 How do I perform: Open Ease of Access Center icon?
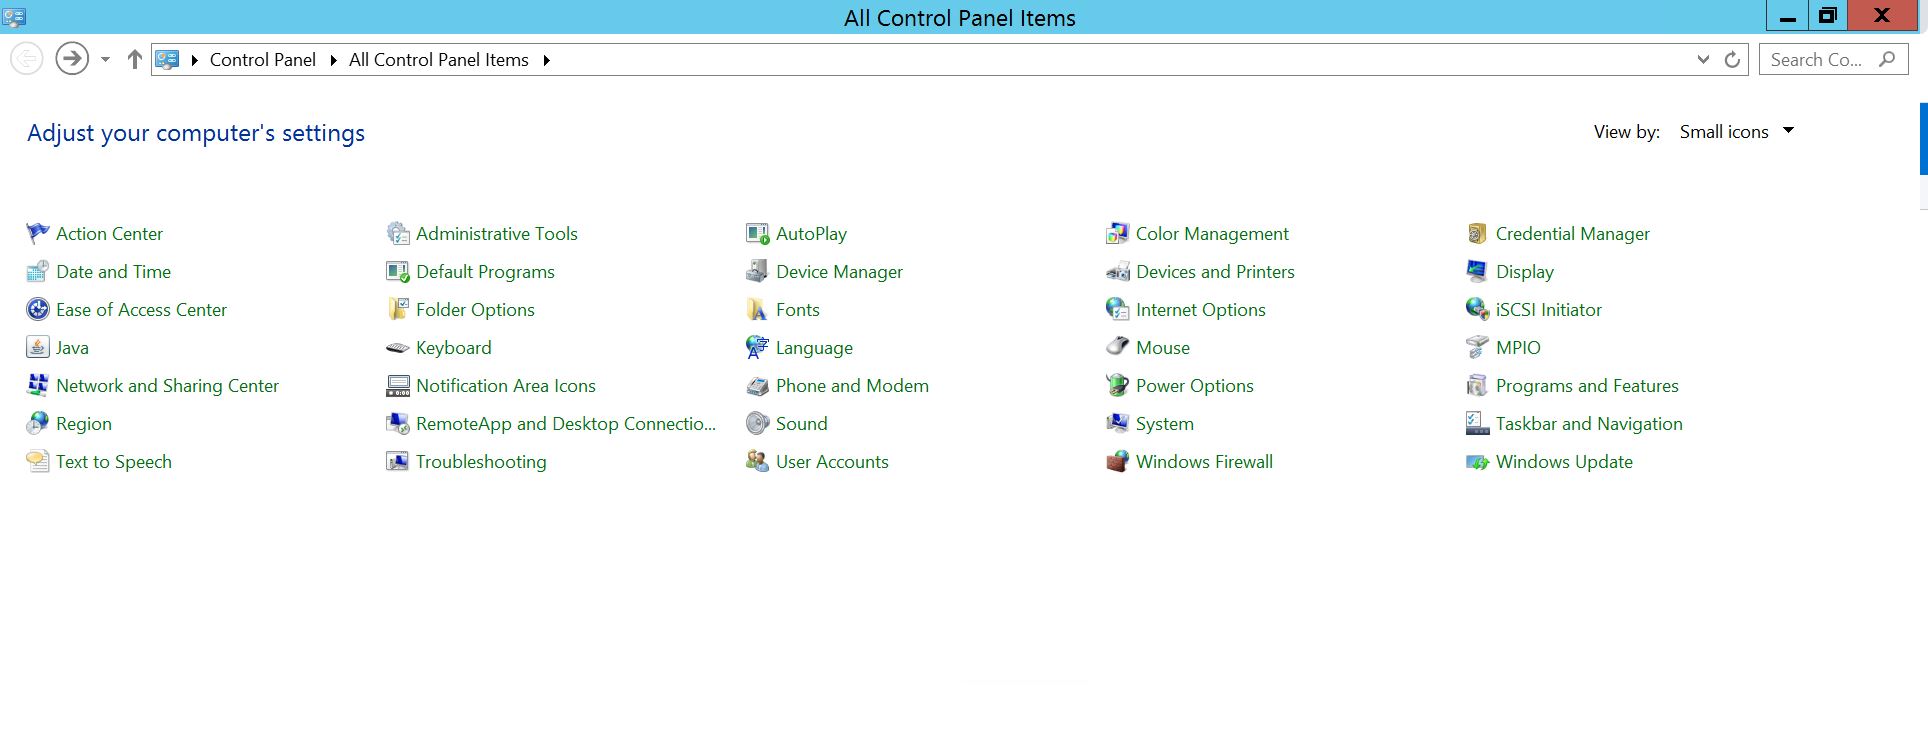click(x=38, y=310)
